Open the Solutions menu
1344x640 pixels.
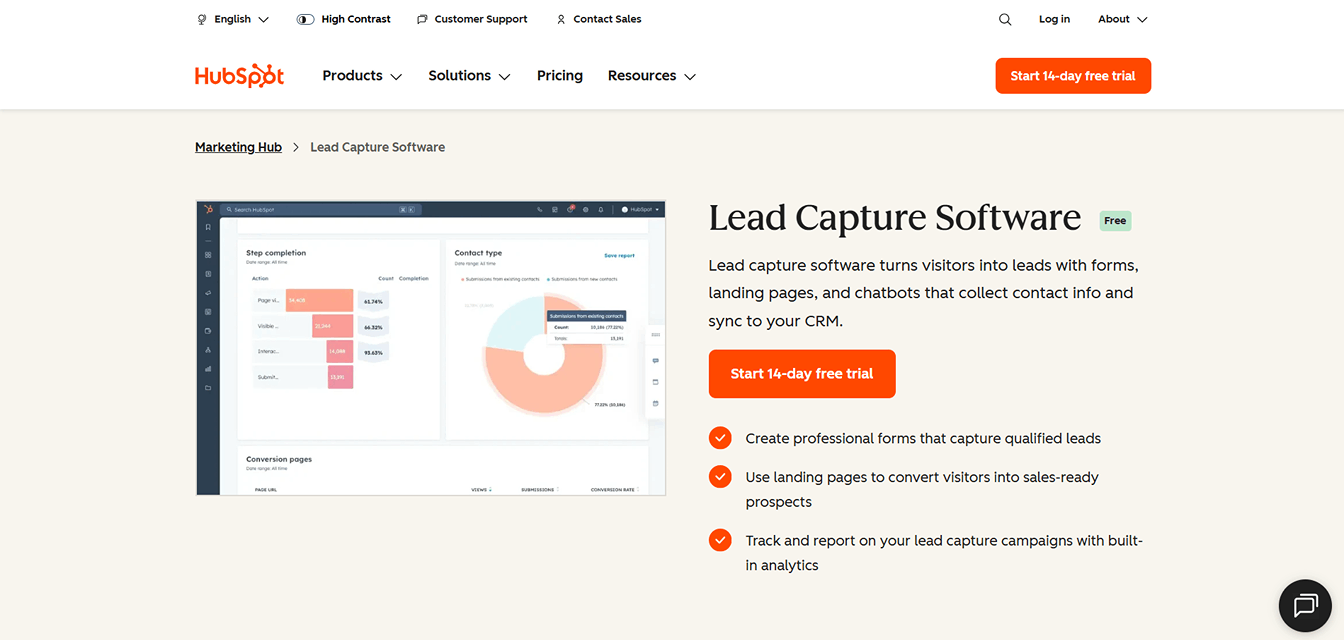point(468,75)
